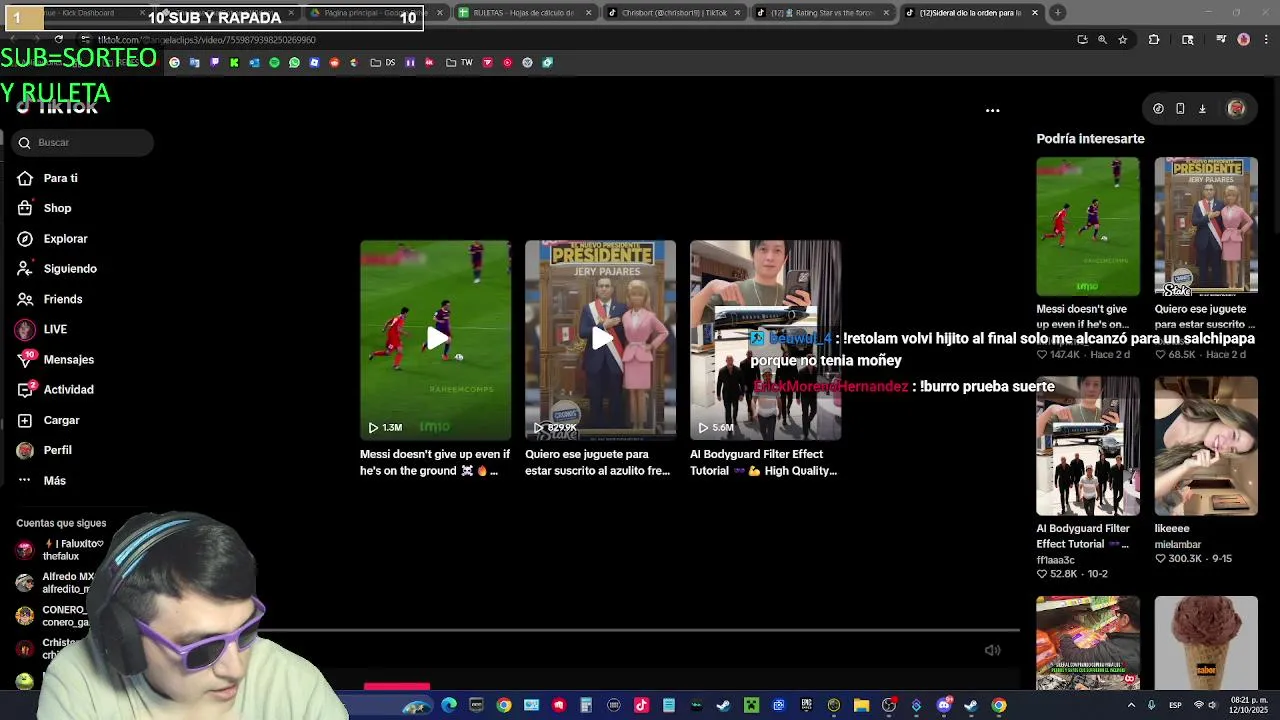
Task: Open the ice cream cone video thumbnail
Action: [x=1206, y=643]
